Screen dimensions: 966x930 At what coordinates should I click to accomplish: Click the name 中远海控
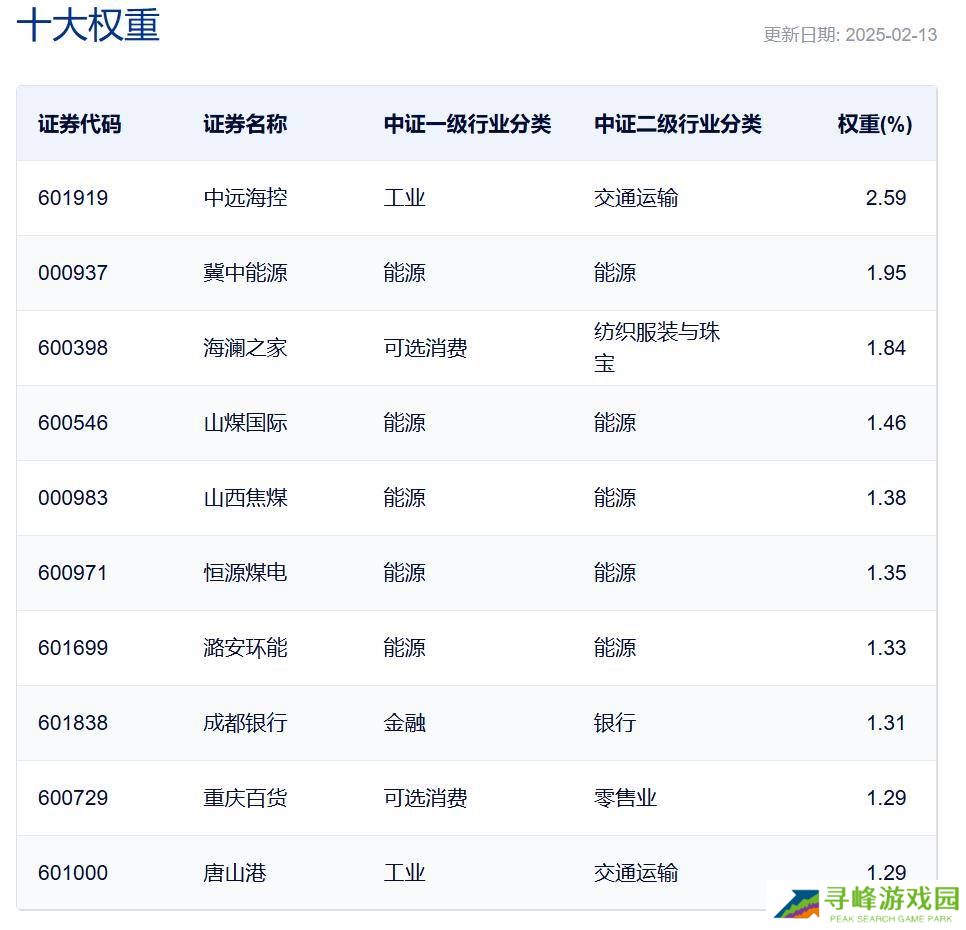tap(245, 198)
